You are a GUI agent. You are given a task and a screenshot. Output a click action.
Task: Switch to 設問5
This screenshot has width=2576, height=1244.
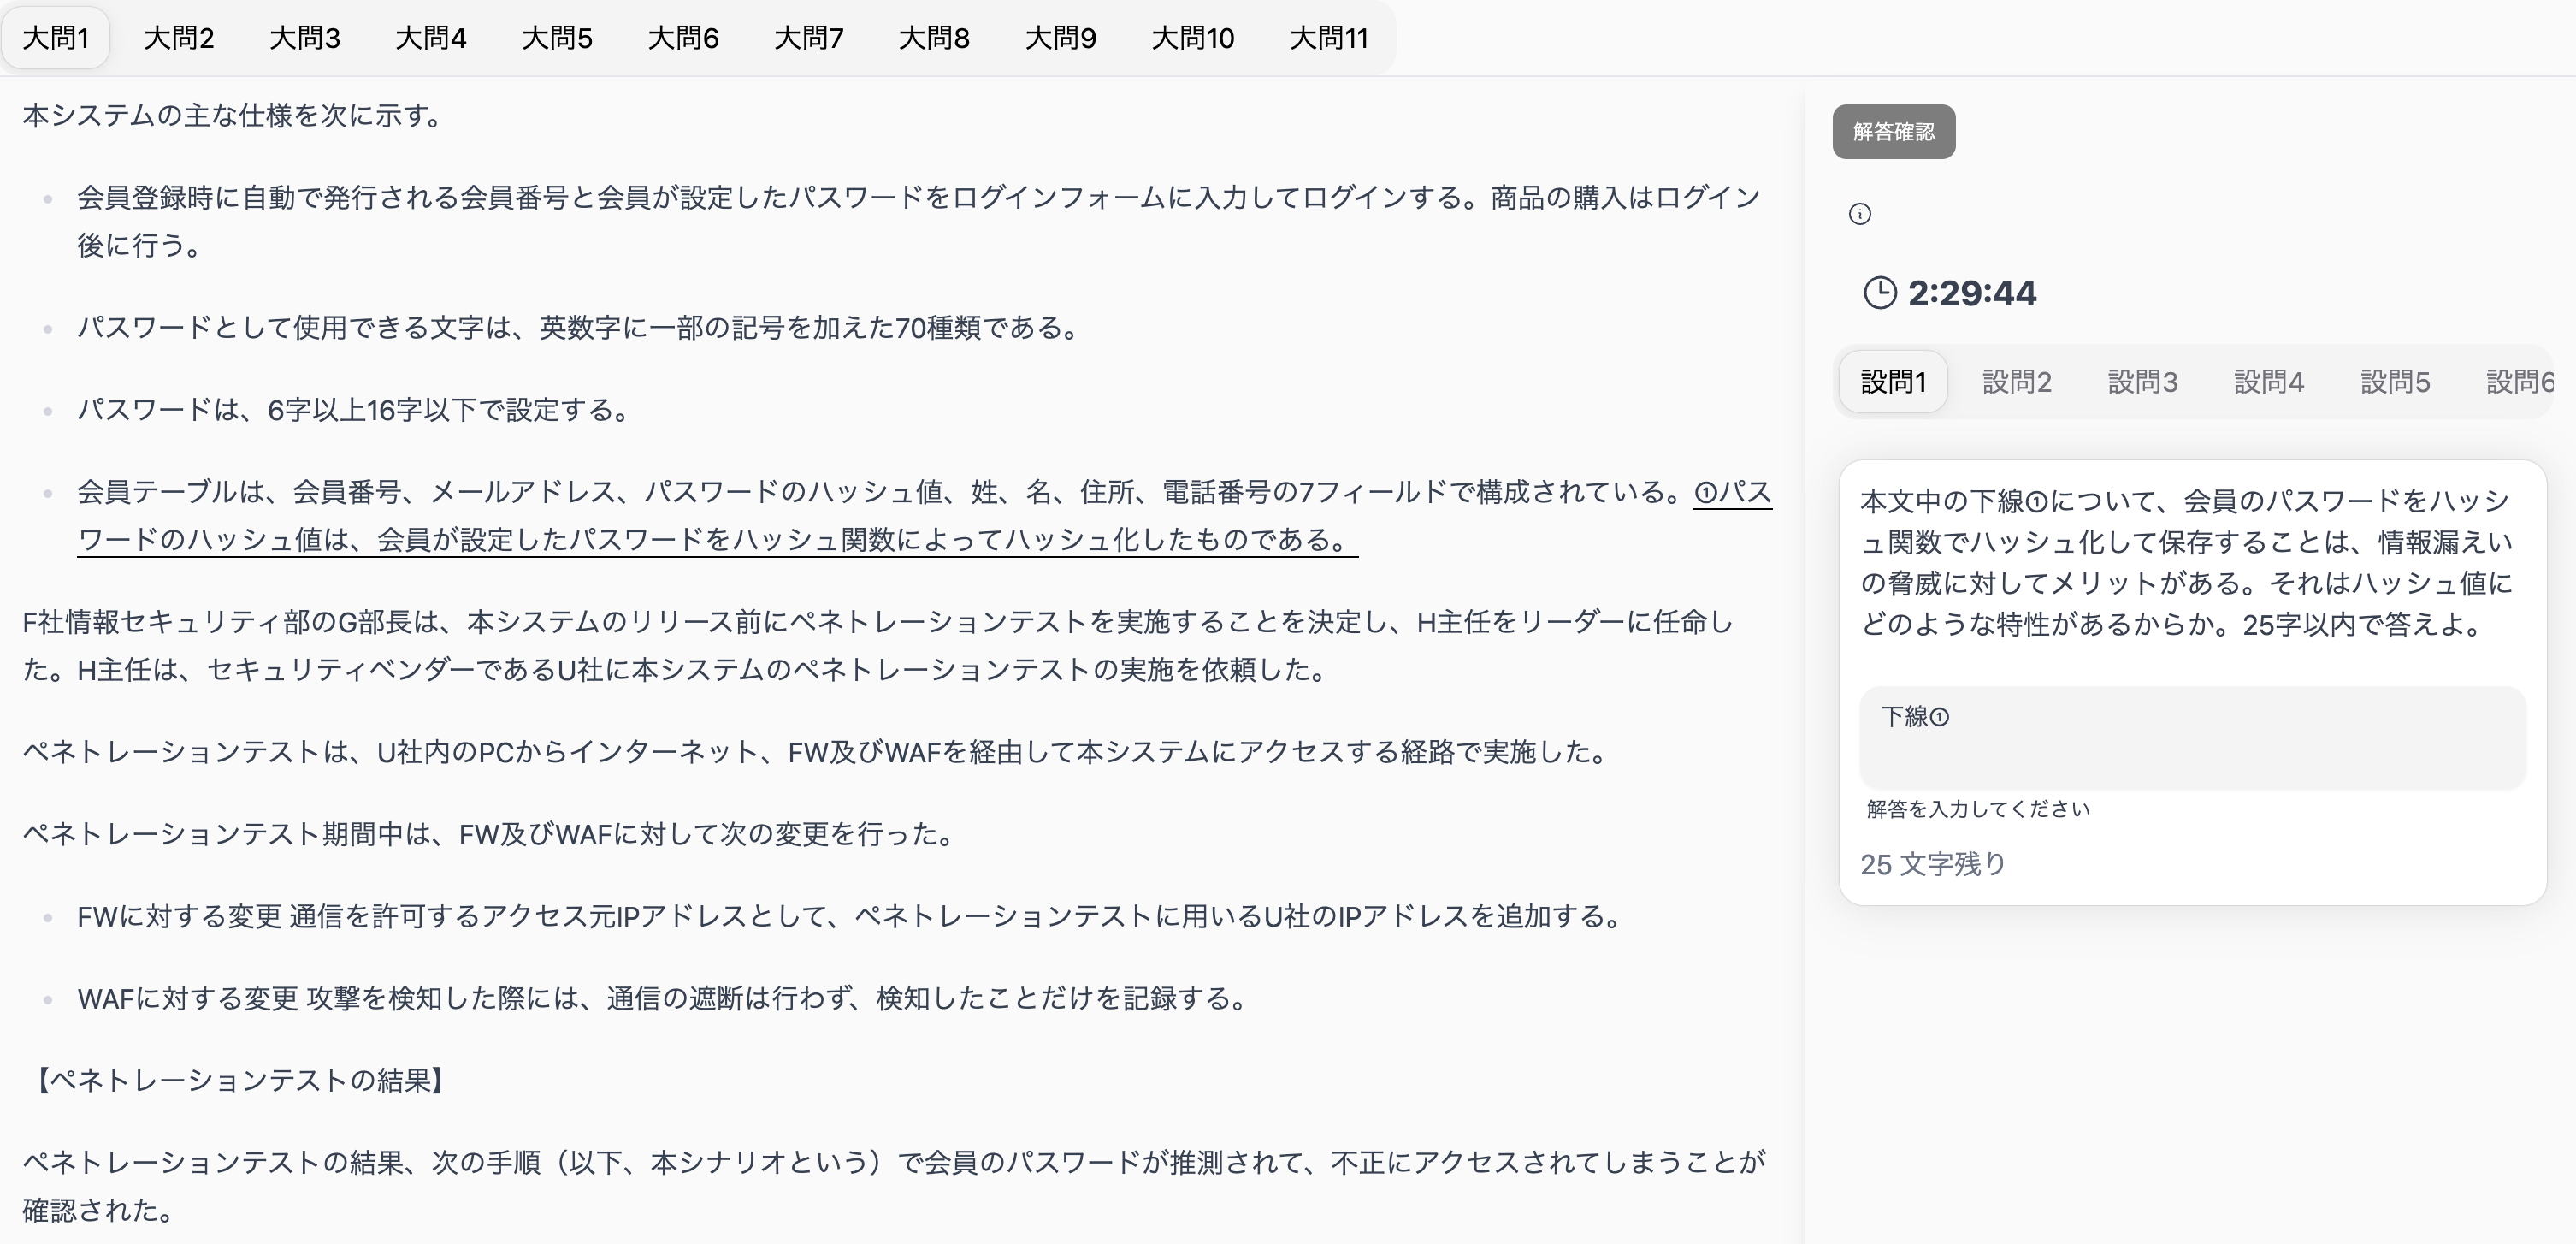[2395, 382]
